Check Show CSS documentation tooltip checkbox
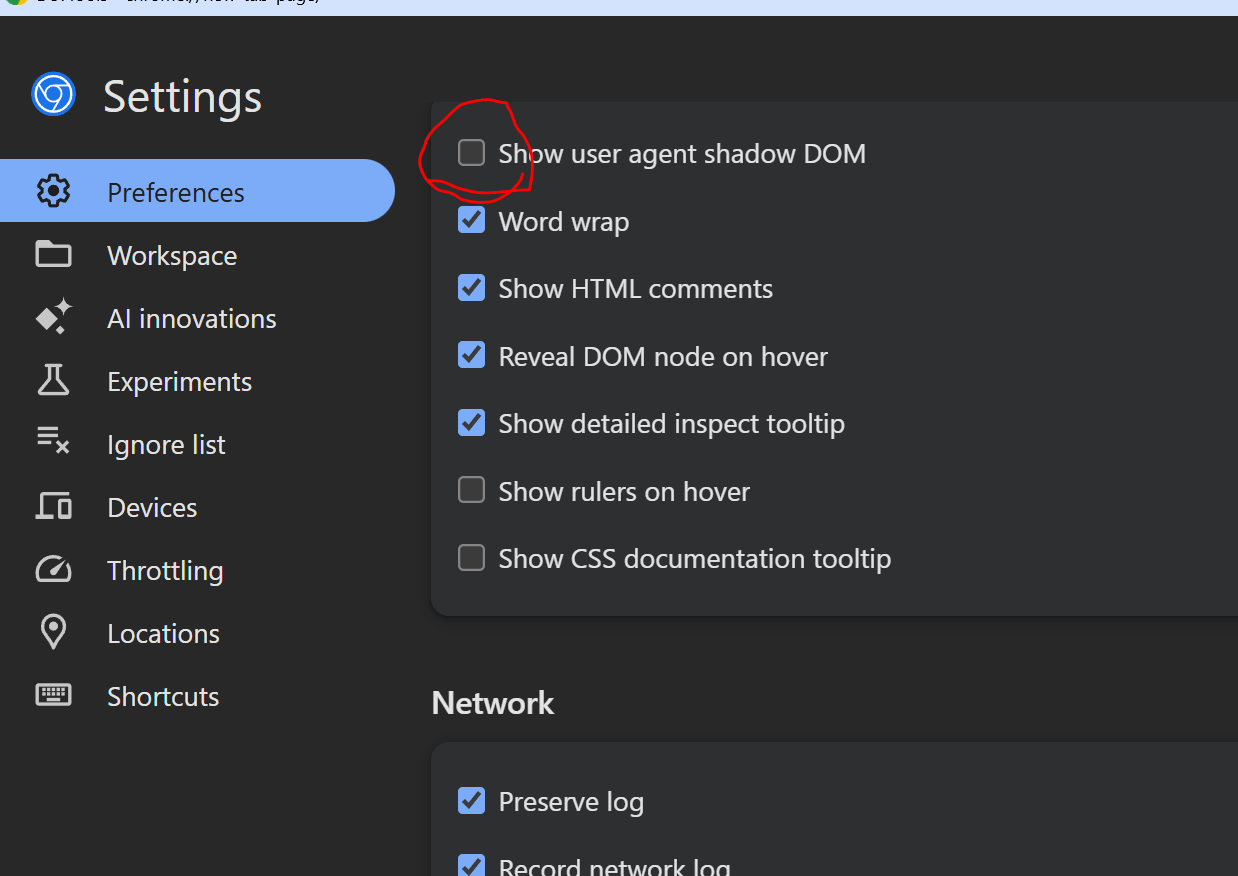 coord(471,557)
